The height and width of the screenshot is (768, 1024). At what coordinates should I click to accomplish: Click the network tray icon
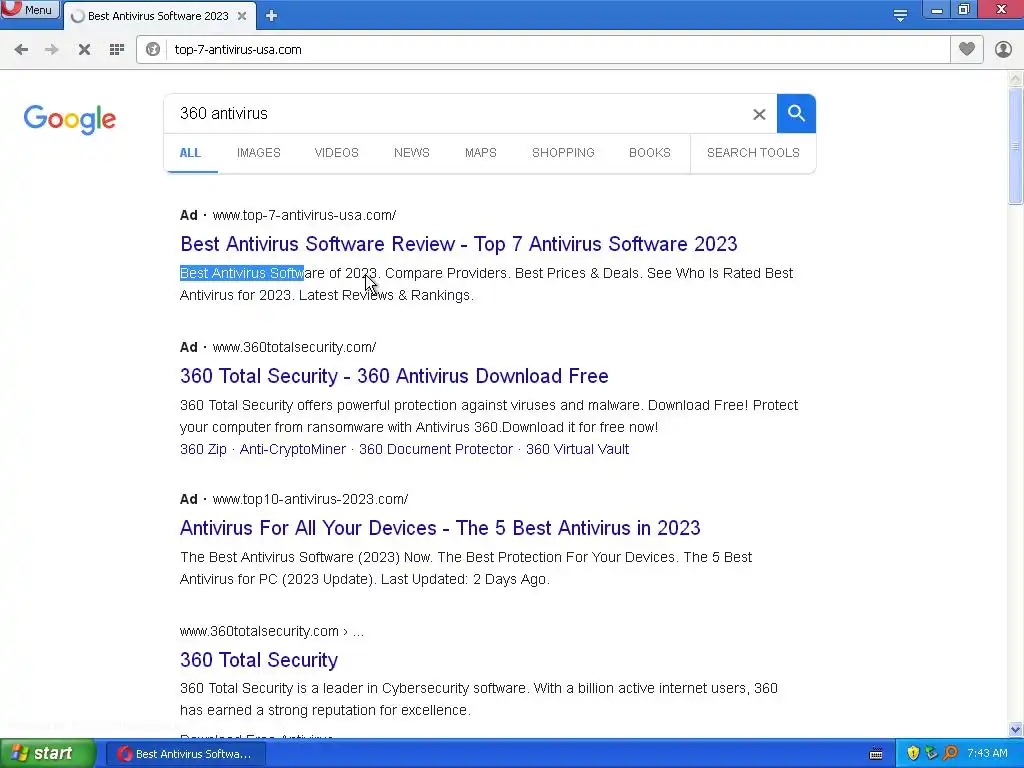pos(931,754)
